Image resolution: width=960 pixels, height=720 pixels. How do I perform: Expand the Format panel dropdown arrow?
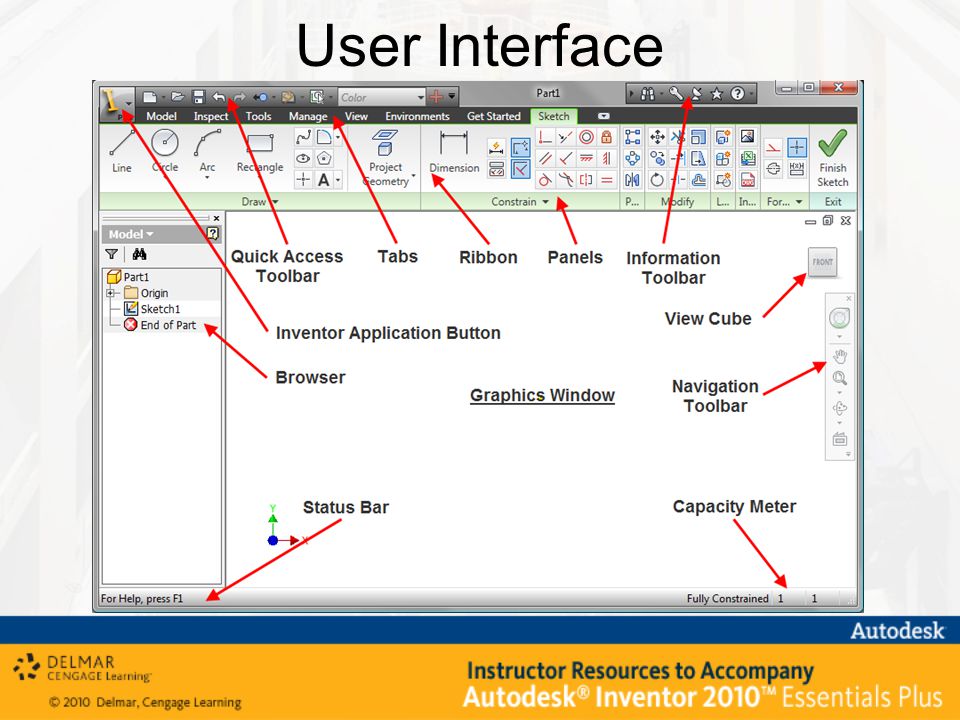tap(799, 201)
